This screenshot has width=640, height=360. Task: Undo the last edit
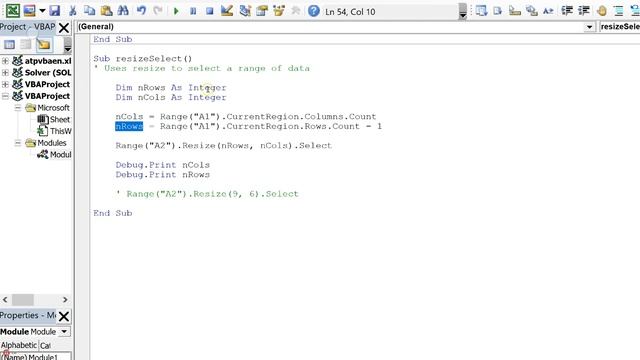point(141,11)
